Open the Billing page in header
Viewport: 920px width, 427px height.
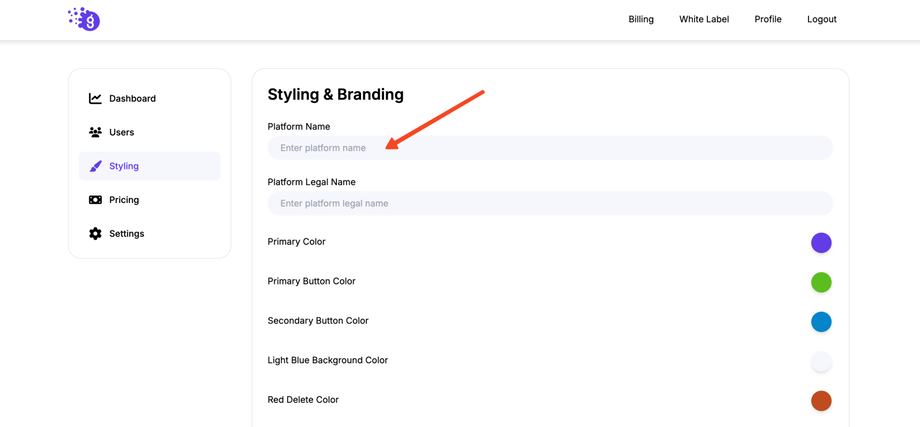[641, 19]
